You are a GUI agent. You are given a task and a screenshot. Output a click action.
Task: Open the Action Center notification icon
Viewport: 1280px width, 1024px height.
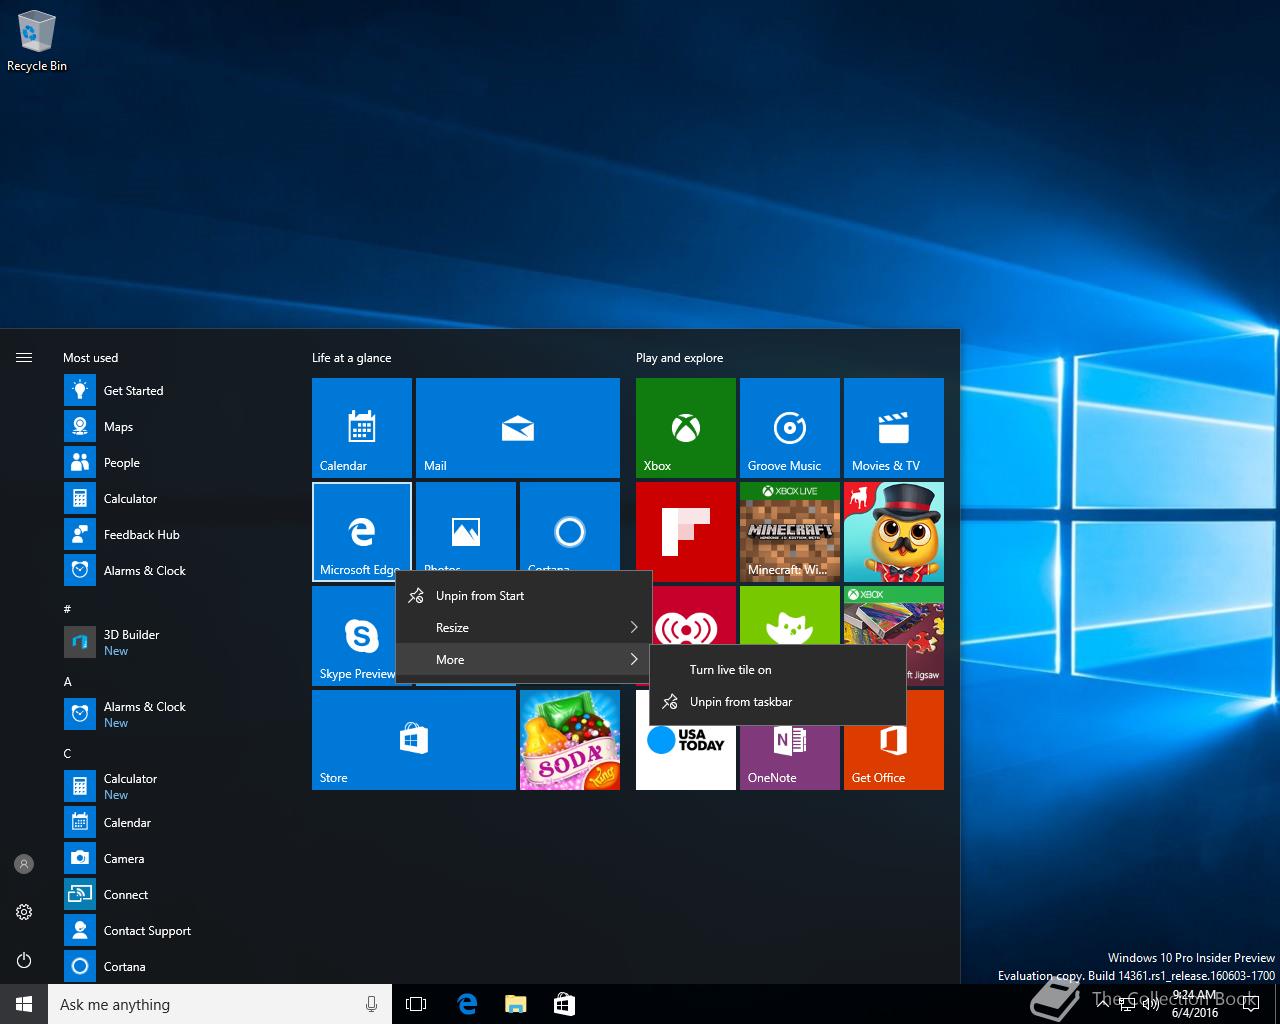1249,1004
